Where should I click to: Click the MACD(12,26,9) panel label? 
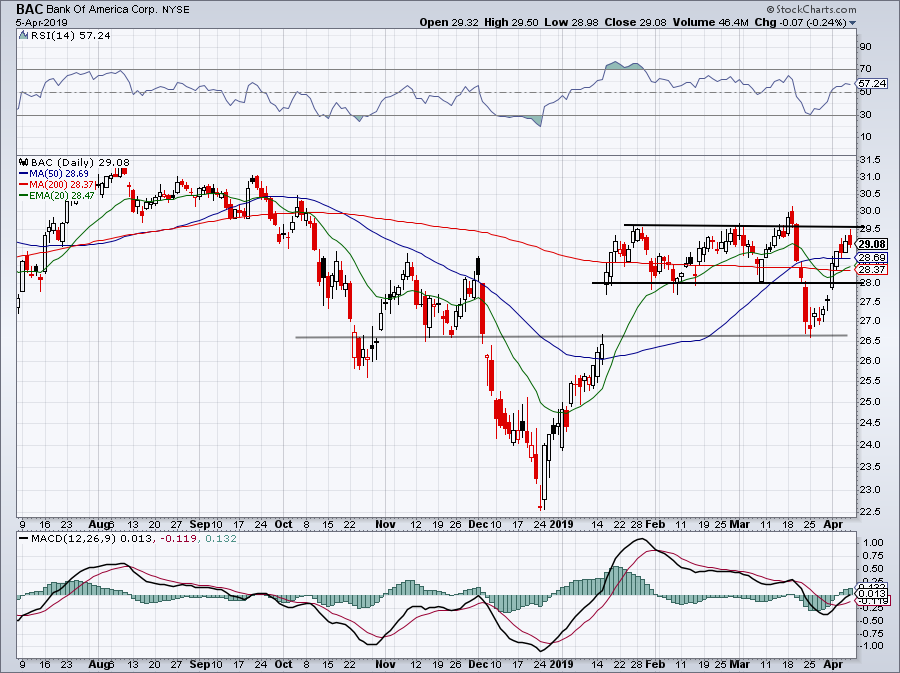(x=72, y=539)
